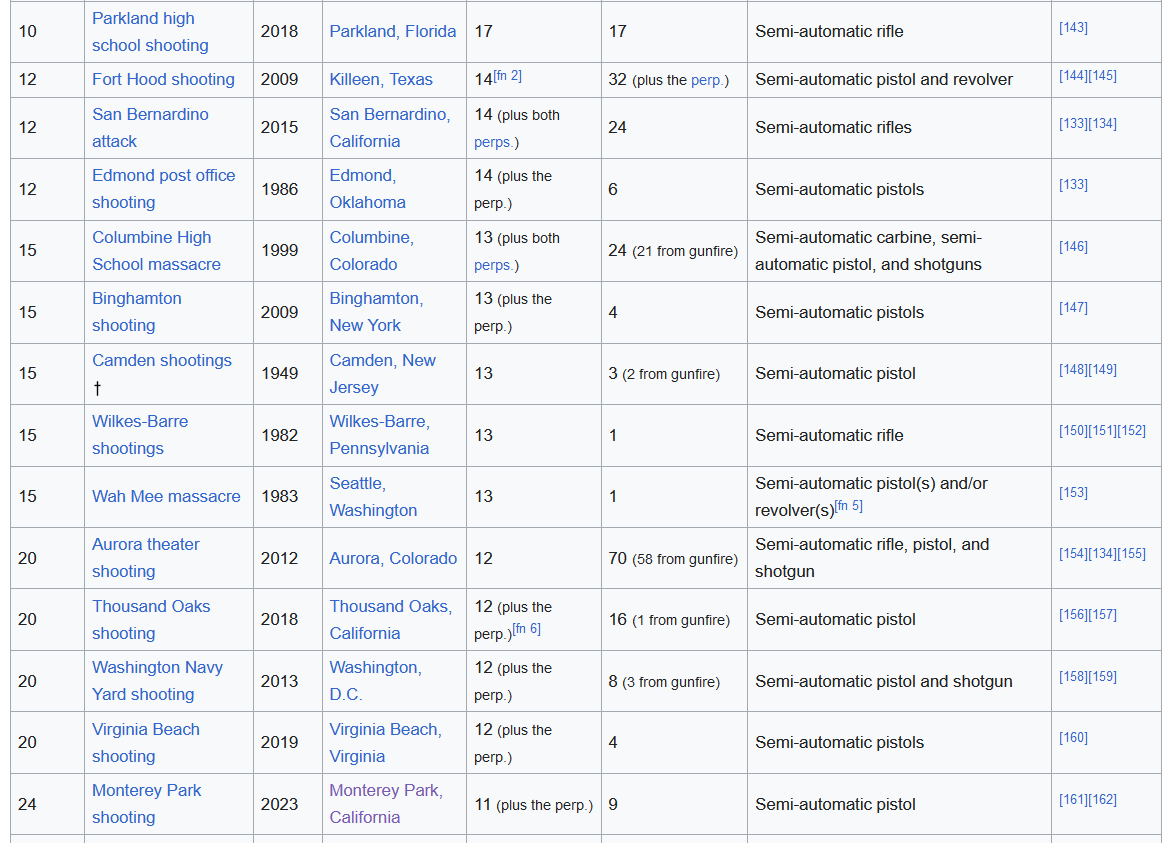This screenshot has width=1171, height=843.
Task: Open footnote [fn 2] beside Fort Hood deaths
Action: (508, 75)
